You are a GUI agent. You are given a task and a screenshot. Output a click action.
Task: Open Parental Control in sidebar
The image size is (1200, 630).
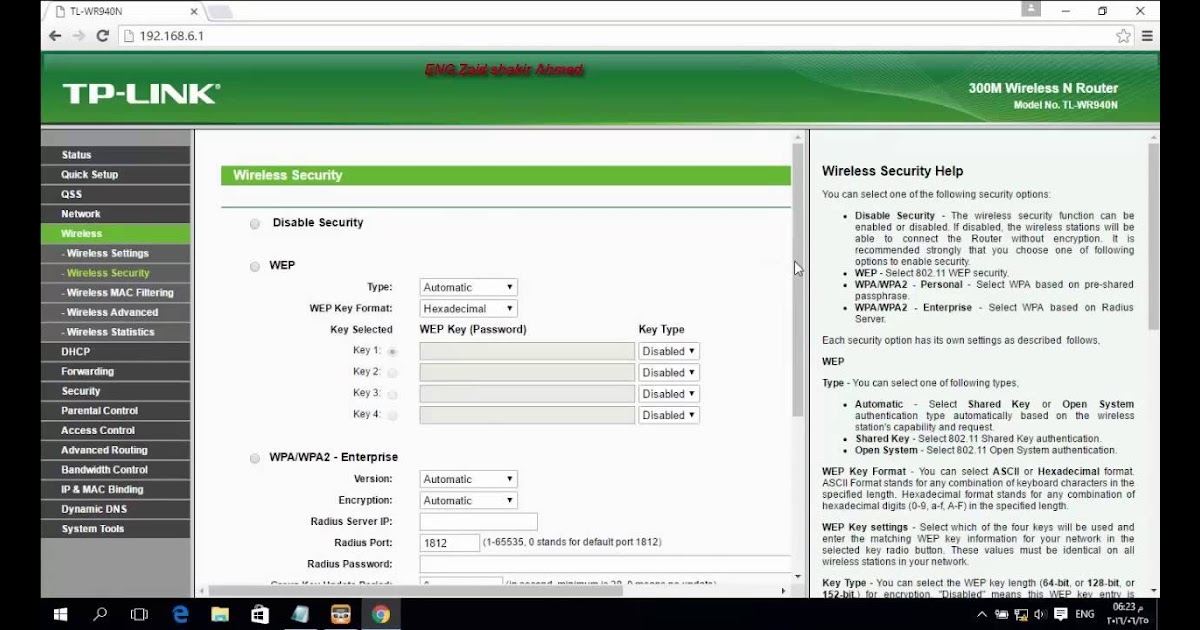tap(116, 411)
